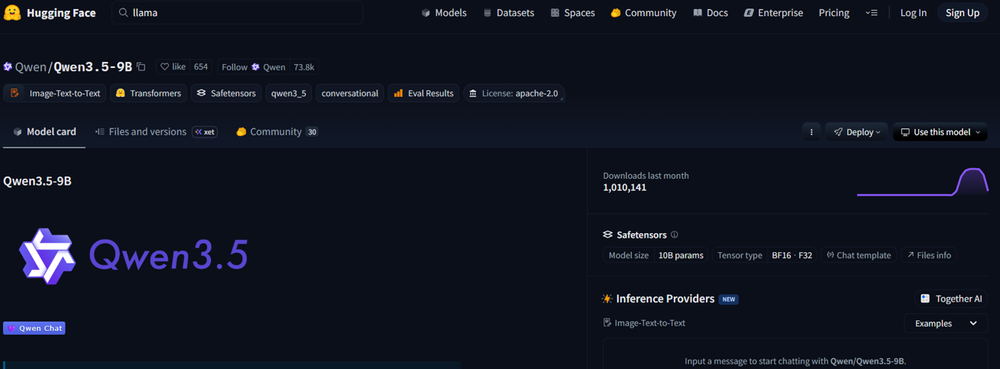Click the Qwen3.5 logo image
The height and width of the screenshot is (369, 1000).
point(133,256)
